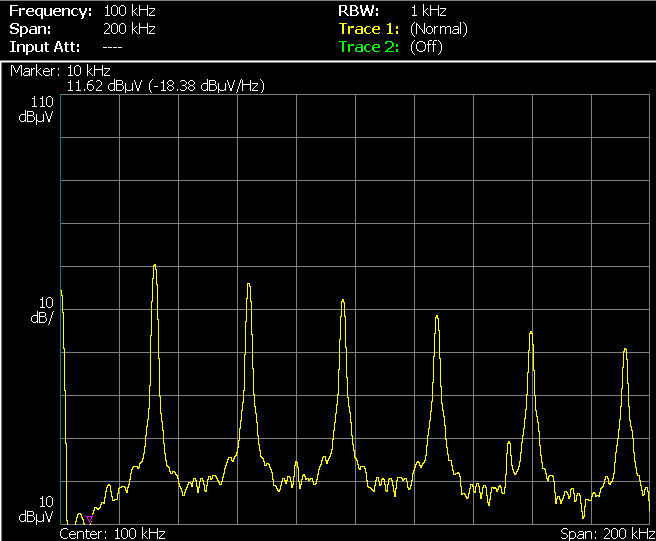The width and height of the screenshot is (656, 541).
Task: Click the magenta marker triangle on trace
Action: pos(89,519)
